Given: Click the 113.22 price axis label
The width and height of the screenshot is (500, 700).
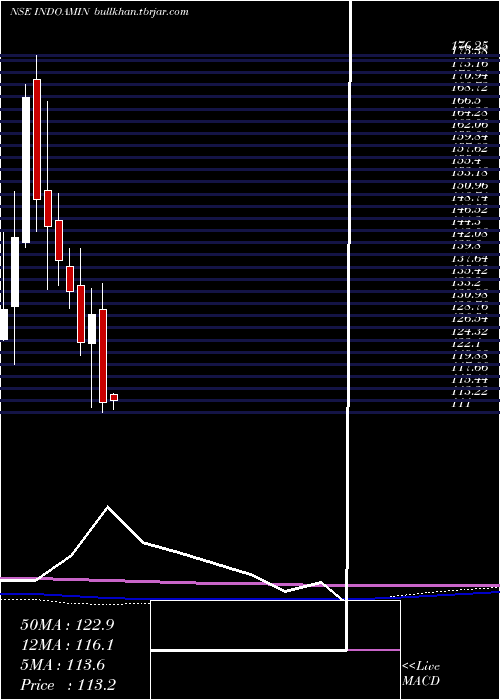Looking at the screenshot, I should [x=469, y=392].
